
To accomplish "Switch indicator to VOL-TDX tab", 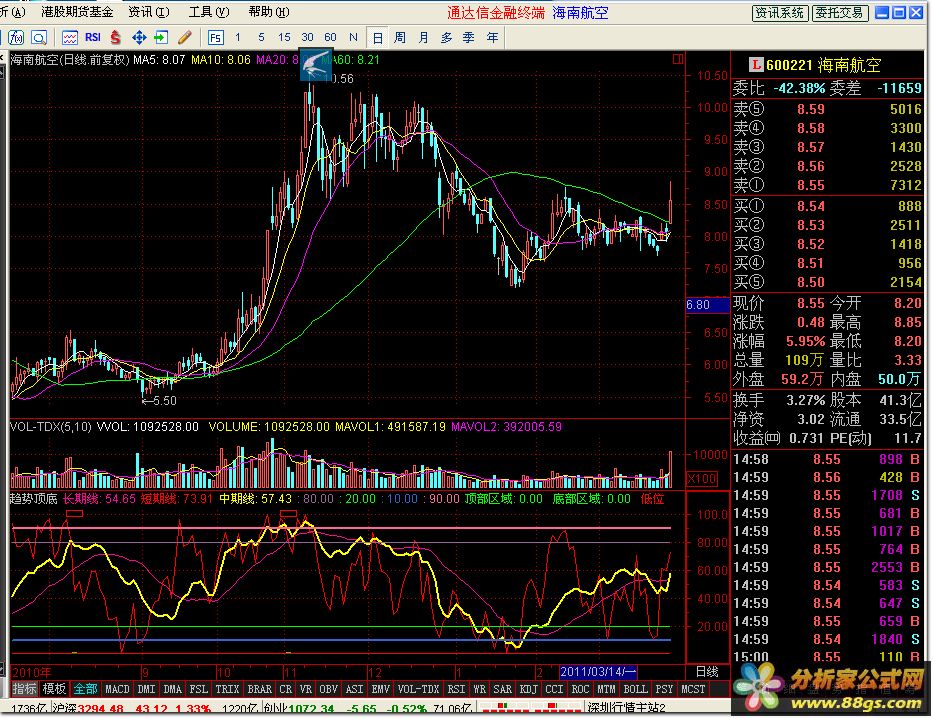I will pyautogui.click(x=418, y=689).
